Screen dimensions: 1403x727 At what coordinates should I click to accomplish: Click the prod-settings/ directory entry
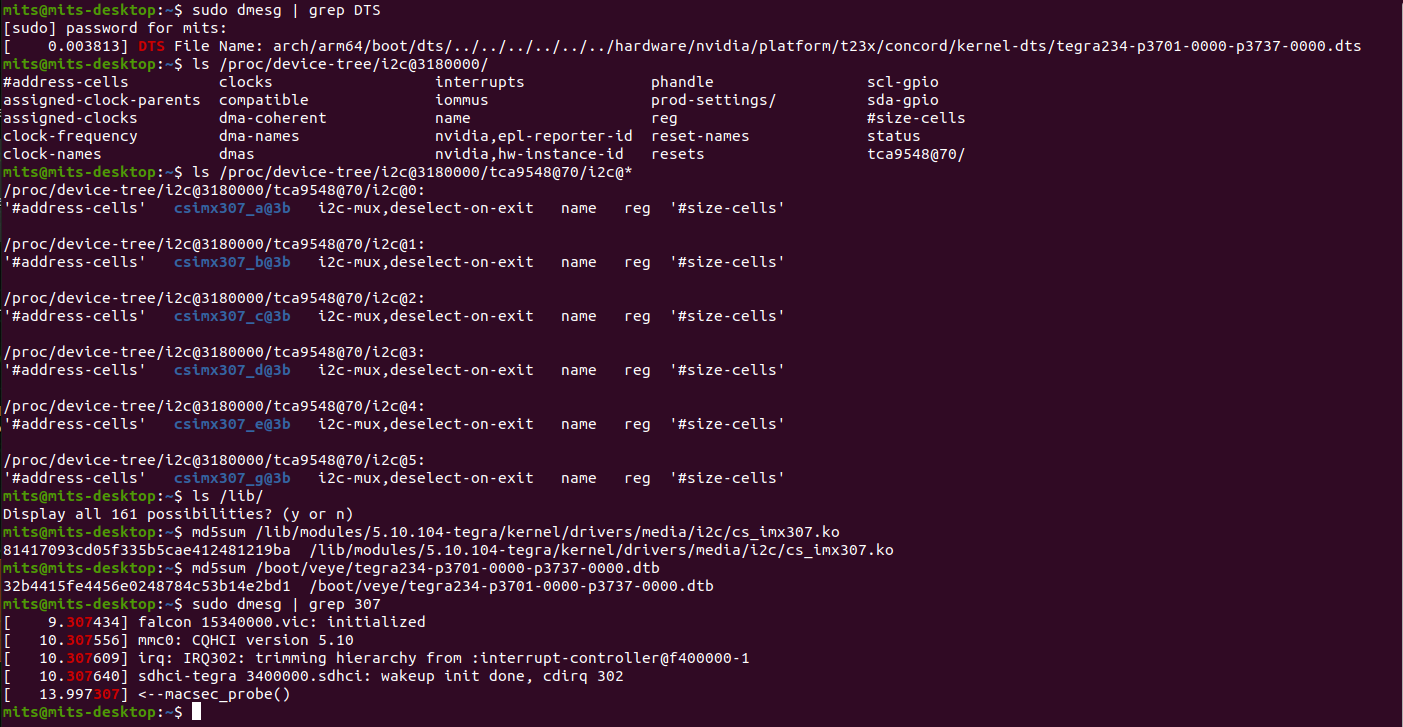pos(713,100)
